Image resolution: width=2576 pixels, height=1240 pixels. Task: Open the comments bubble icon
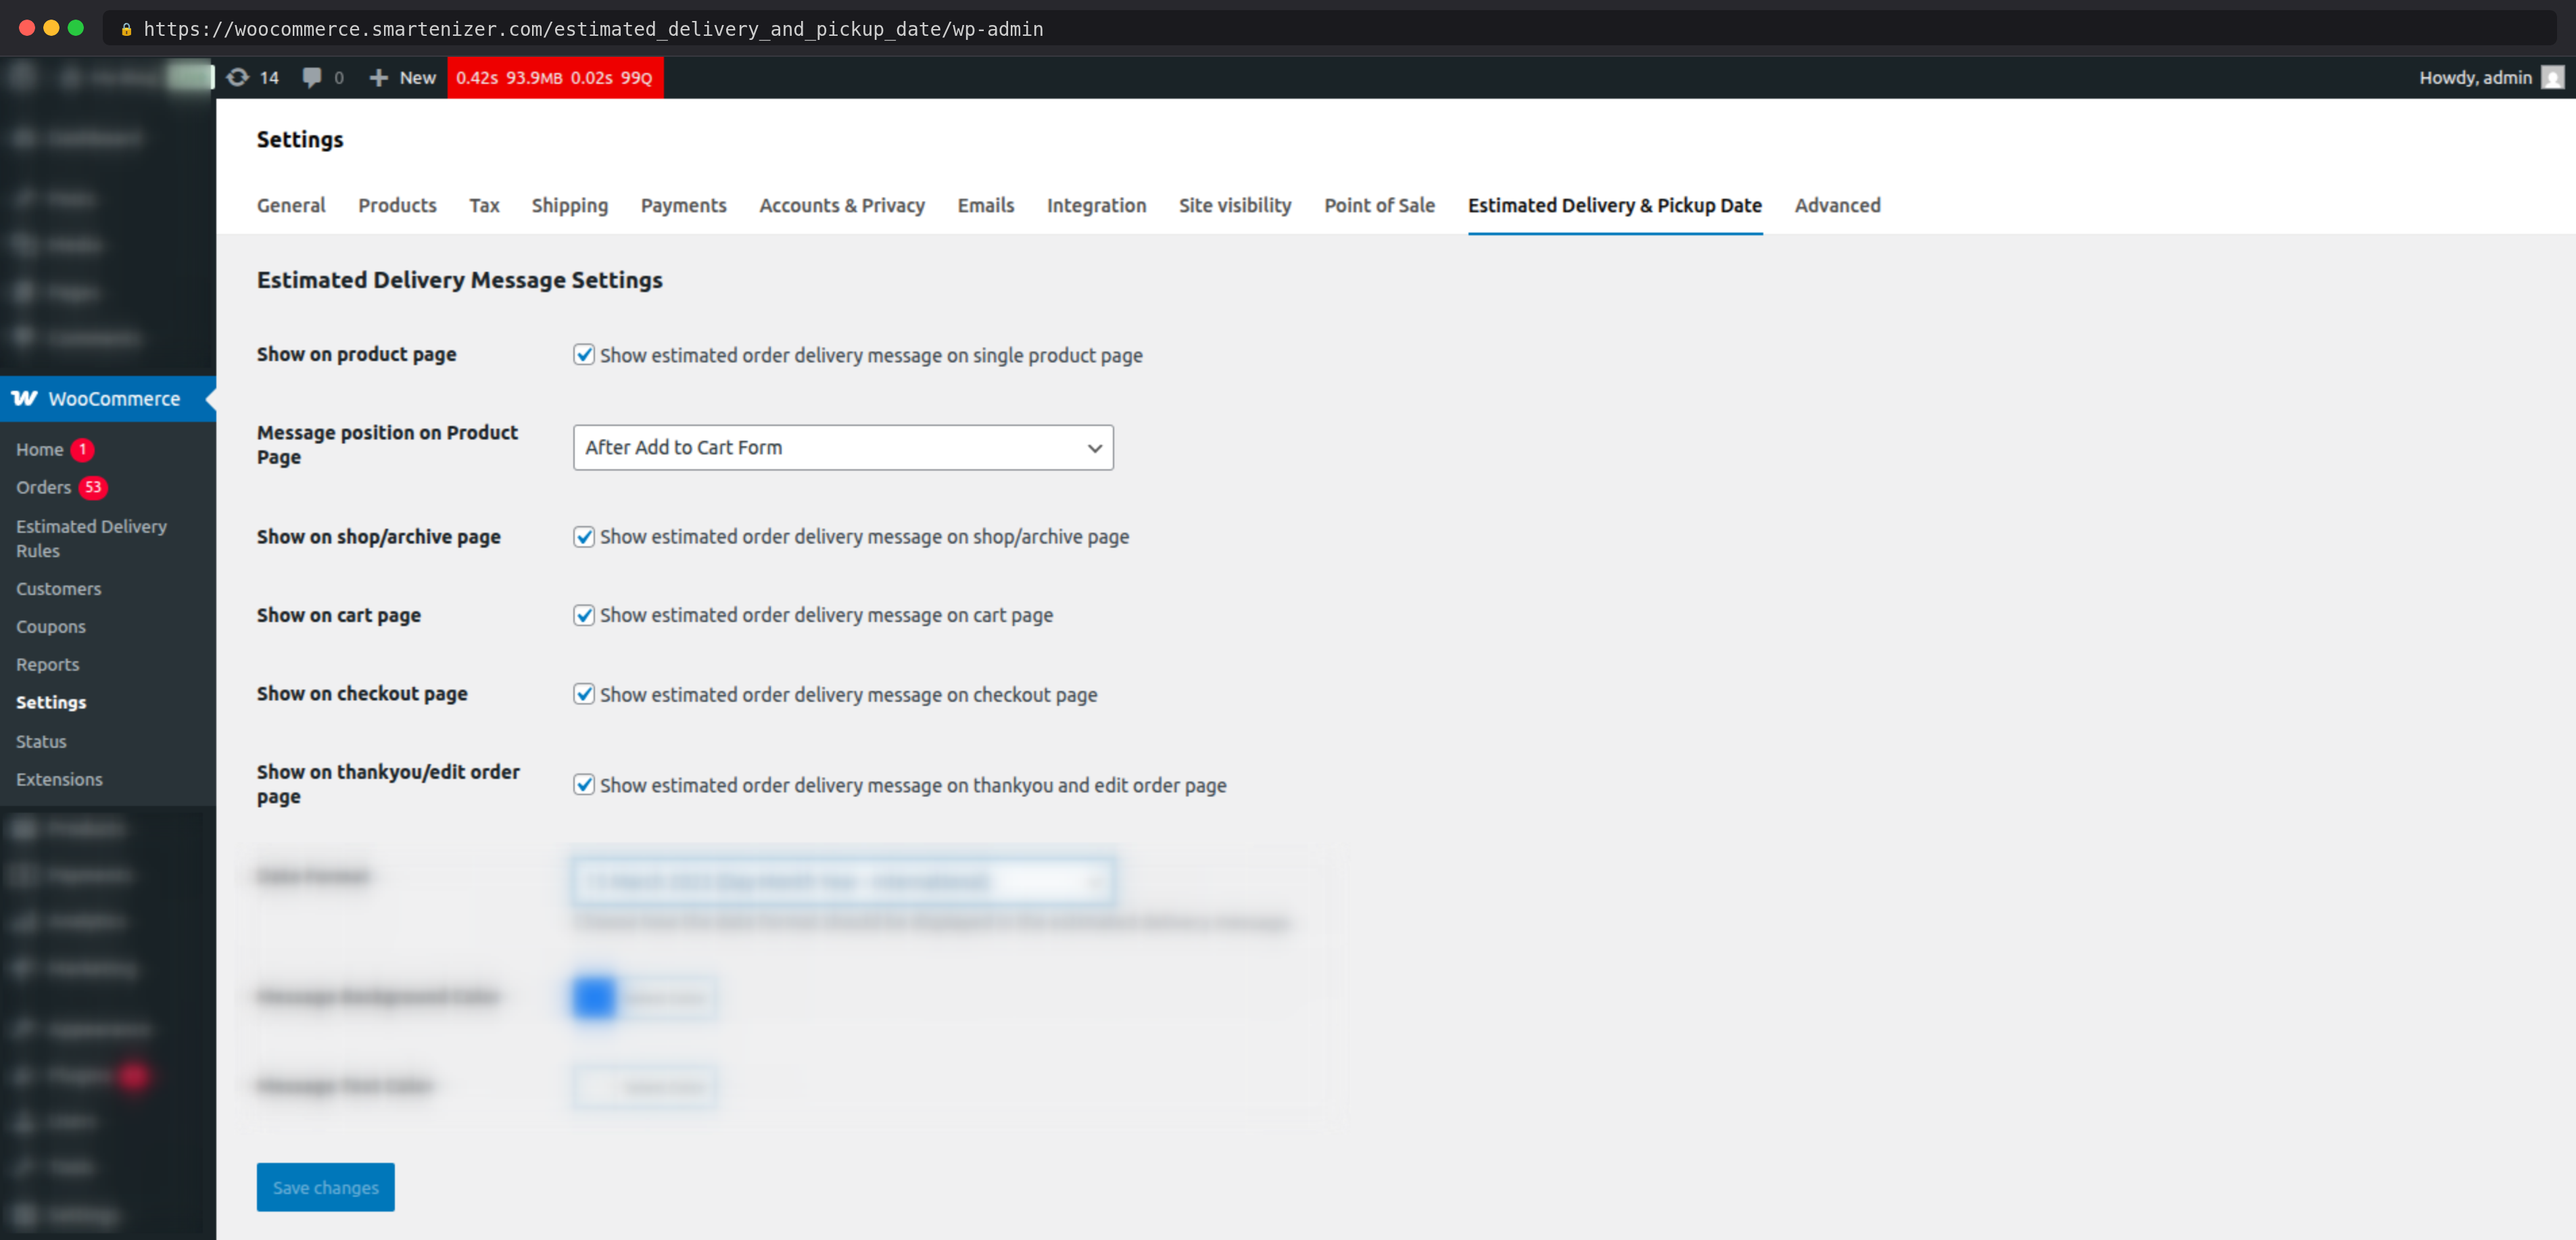[x=312, y=77]
